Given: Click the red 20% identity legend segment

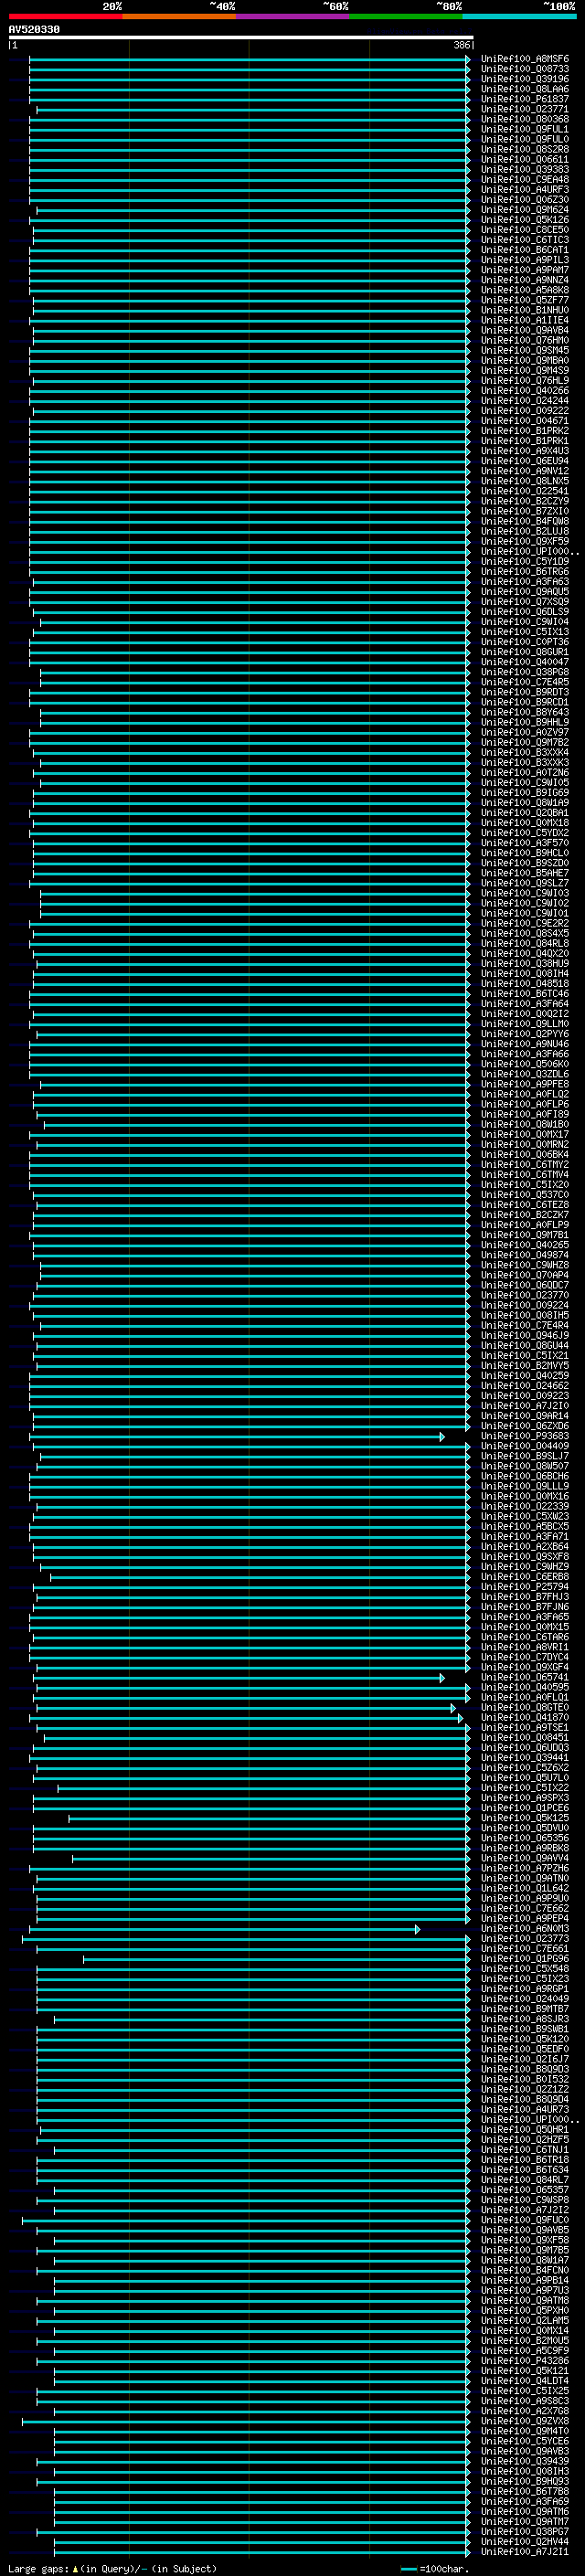Looking at the screenshot, I should [65, 16].
